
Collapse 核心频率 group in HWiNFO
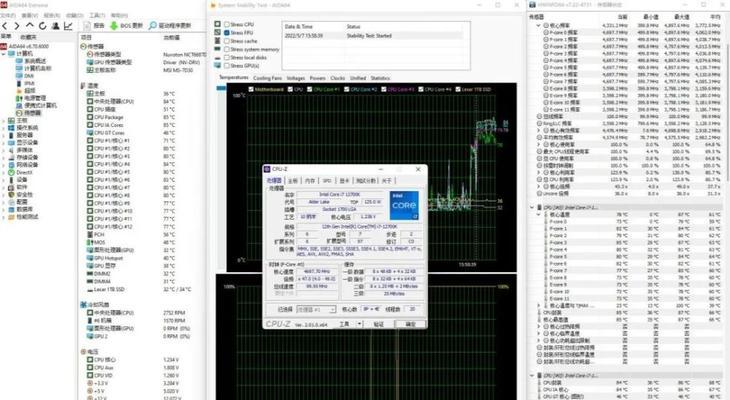coord(539,26)
